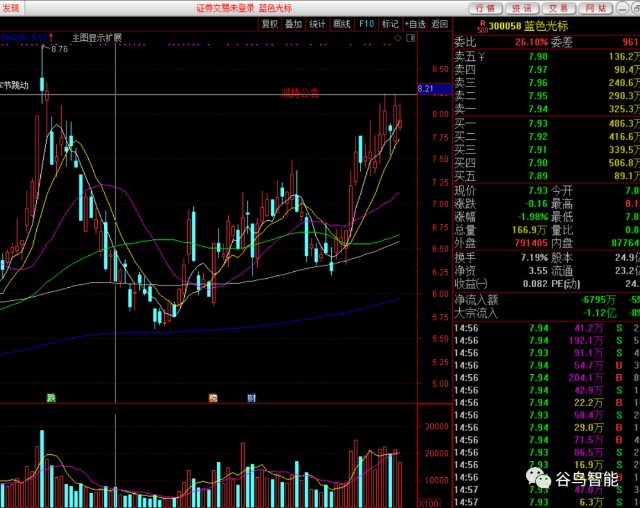This screenshot has height=508, width=640.
Task: Select the 14:57 trade with 6.3万 volume
Action: pyautogui.click(x=547, y=502)
